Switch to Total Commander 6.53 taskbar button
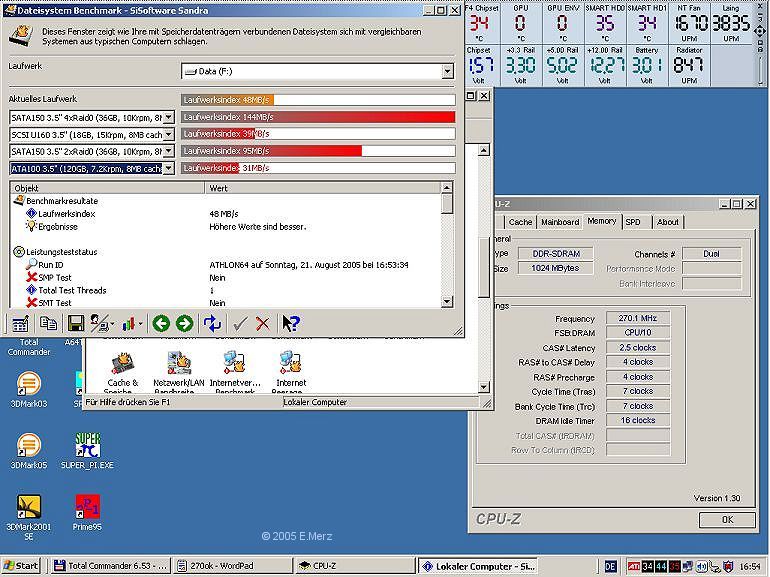Image resolution: width=770 pixels, height=577 pixels. (x=110, y=566)
